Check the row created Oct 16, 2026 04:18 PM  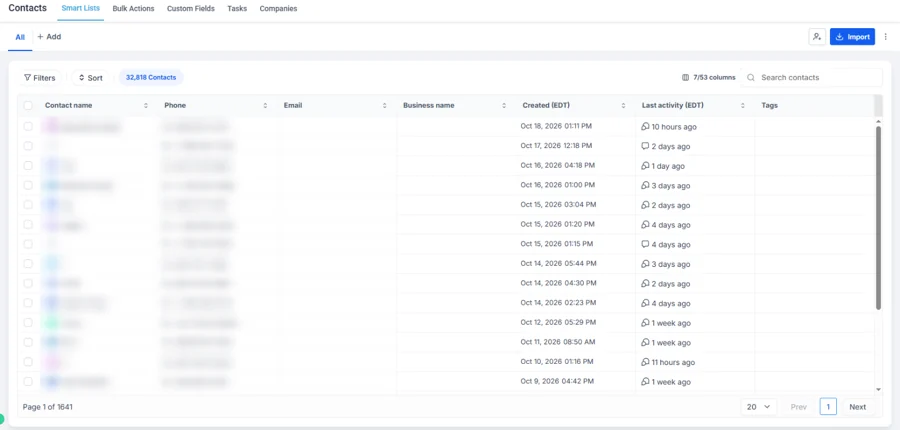[28, 165]
